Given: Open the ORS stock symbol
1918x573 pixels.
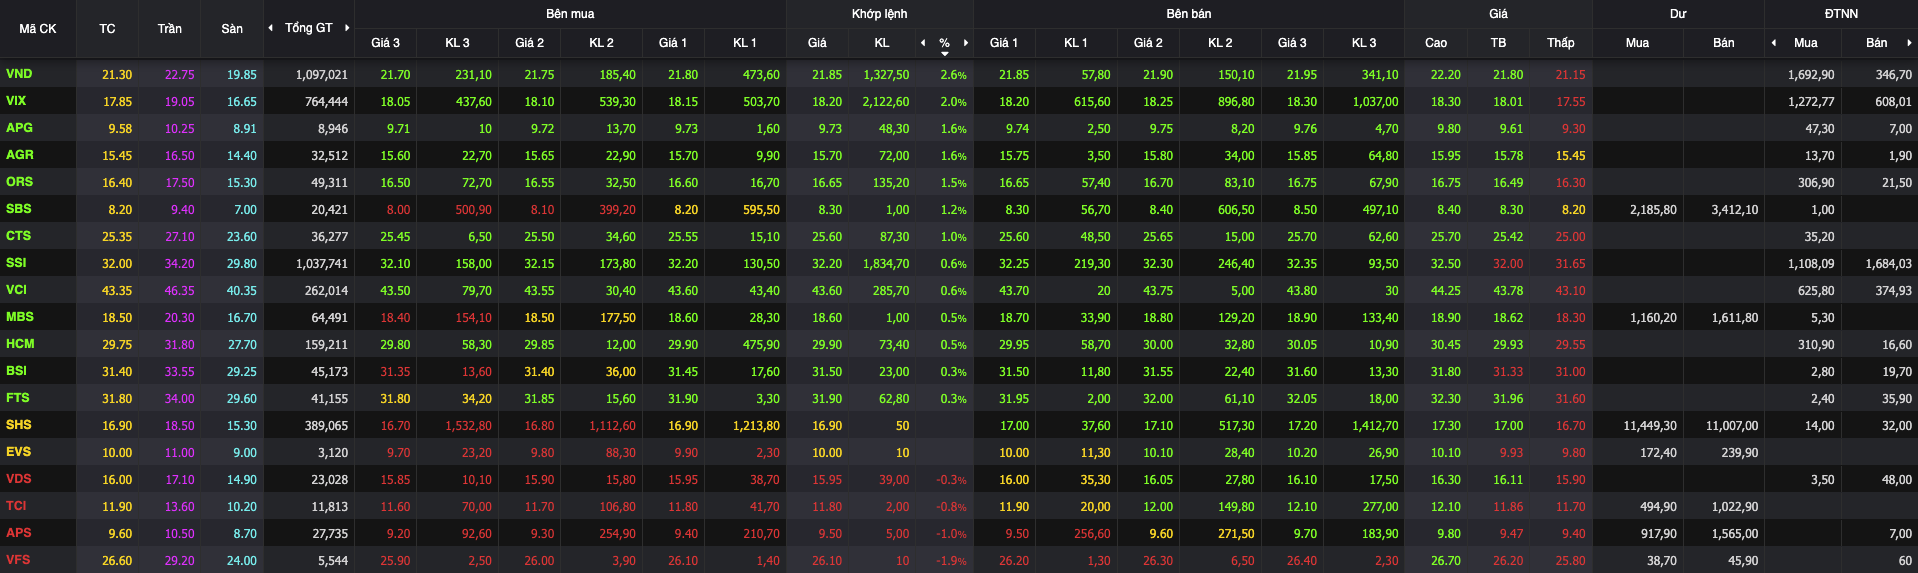Looking at the screenshot, I should 19,182.
